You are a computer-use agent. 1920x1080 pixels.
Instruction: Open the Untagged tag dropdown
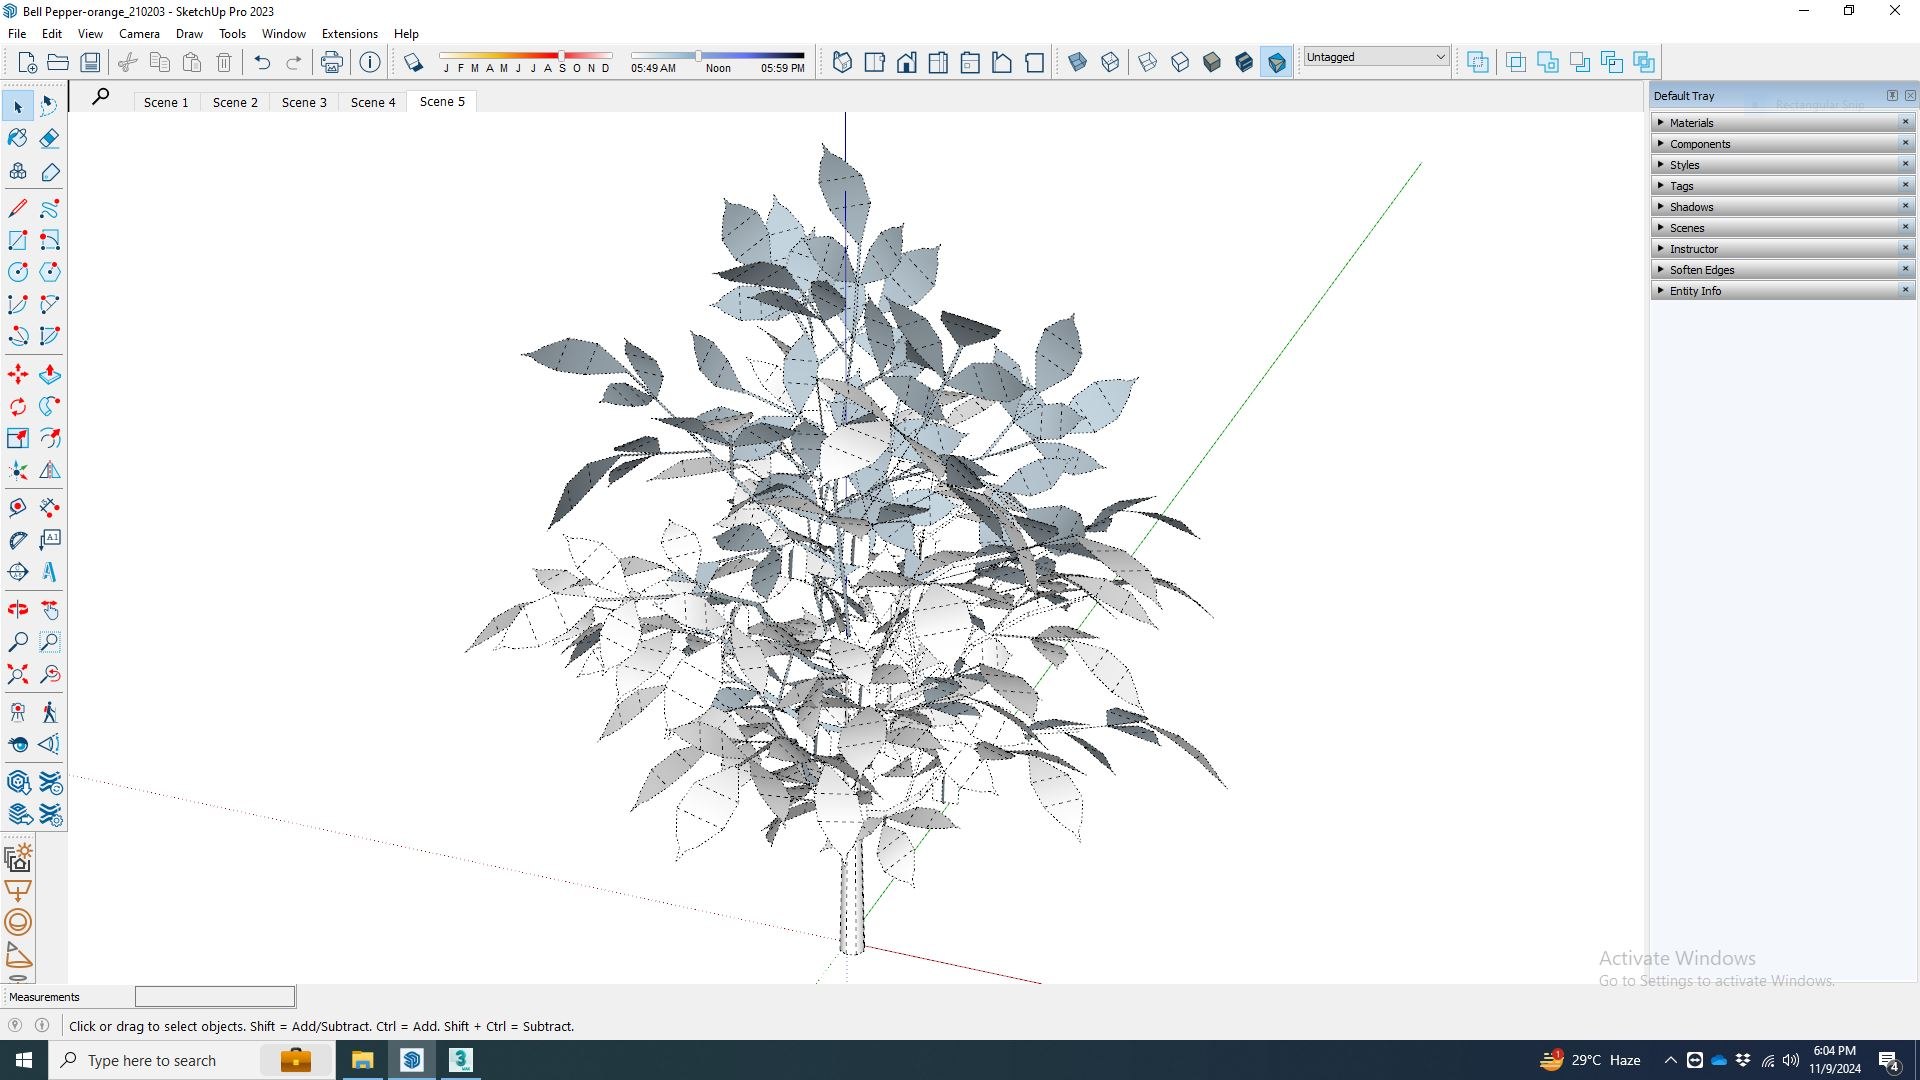pos(1375,57)
